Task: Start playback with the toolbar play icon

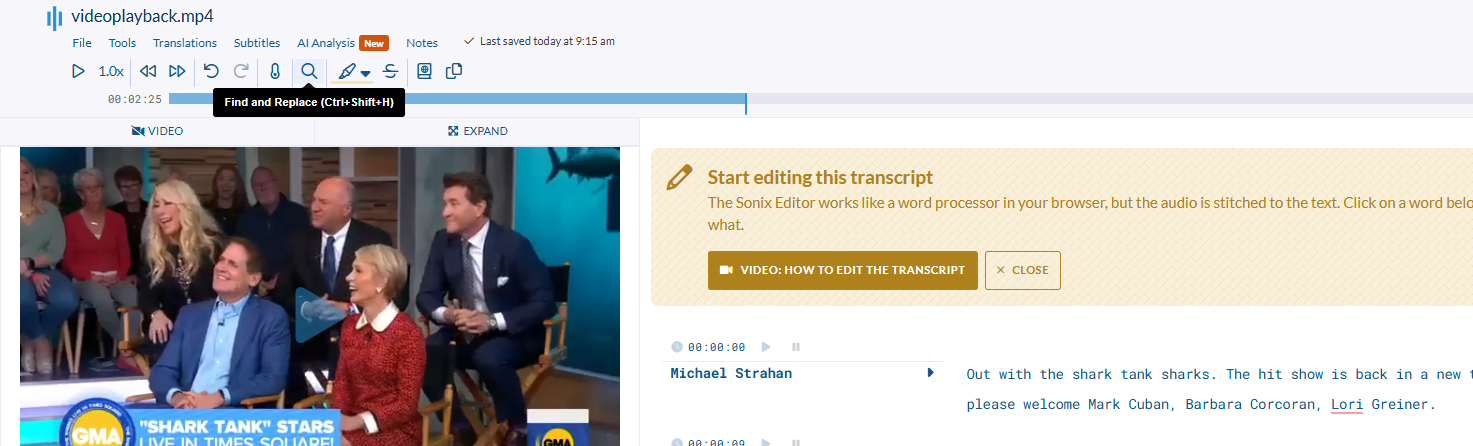Action: click(x=78, y=71)
